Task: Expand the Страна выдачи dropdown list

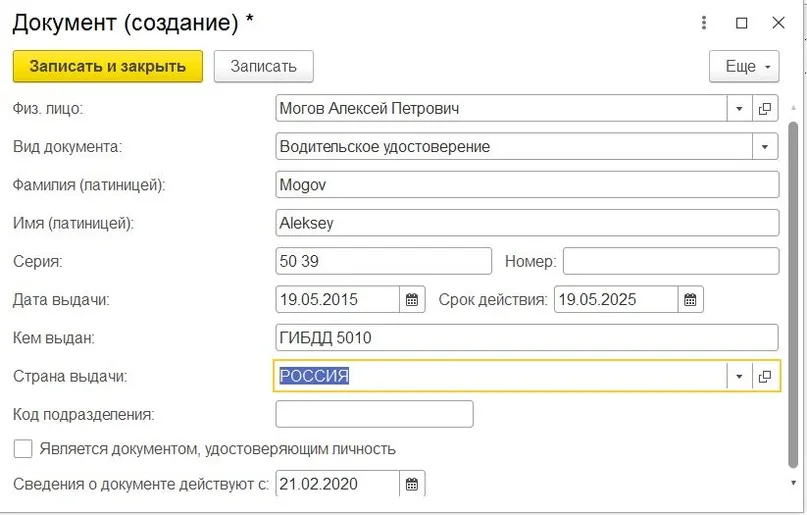Action: pos(740,376)
